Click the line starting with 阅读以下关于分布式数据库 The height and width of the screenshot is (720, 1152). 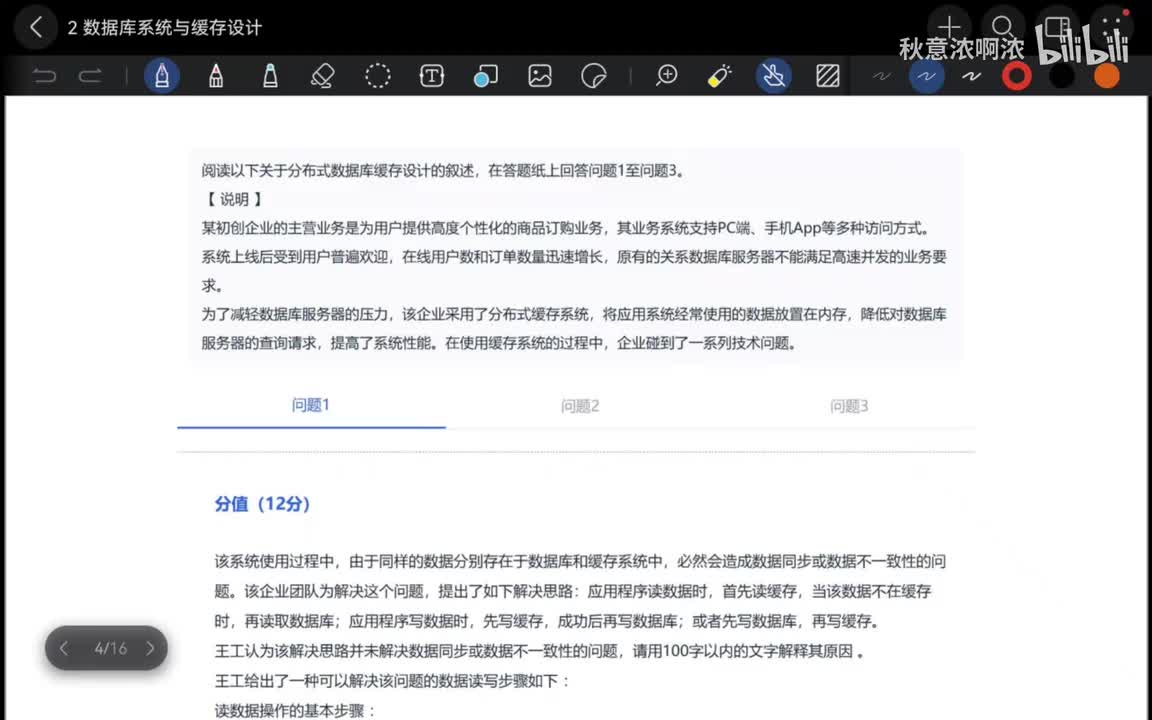click(444, 170)
